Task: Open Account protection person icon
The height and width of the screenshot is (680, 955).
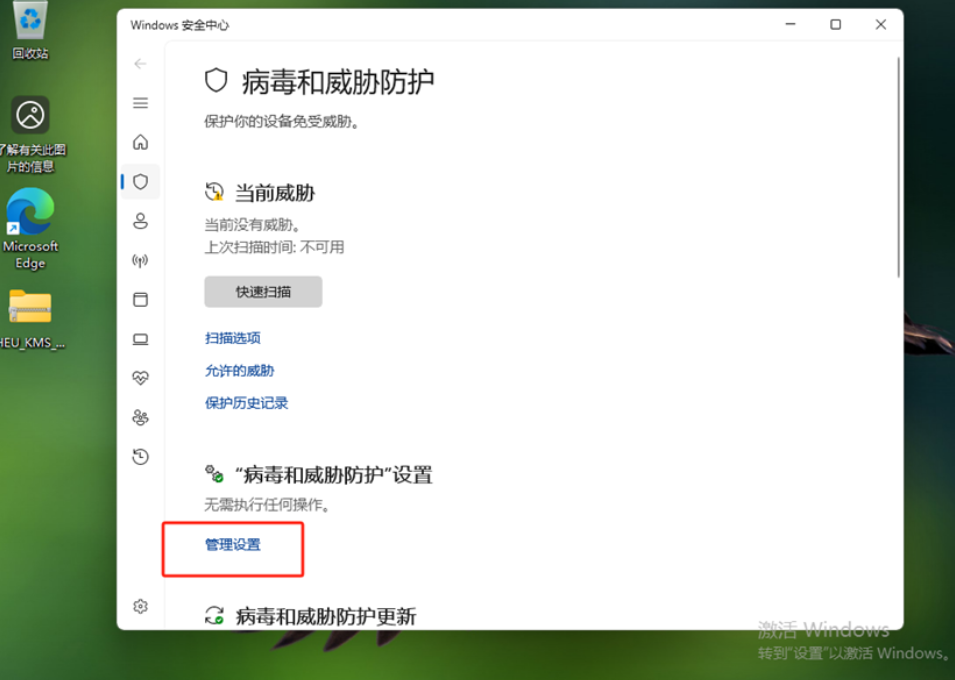Action: point(140,221)
